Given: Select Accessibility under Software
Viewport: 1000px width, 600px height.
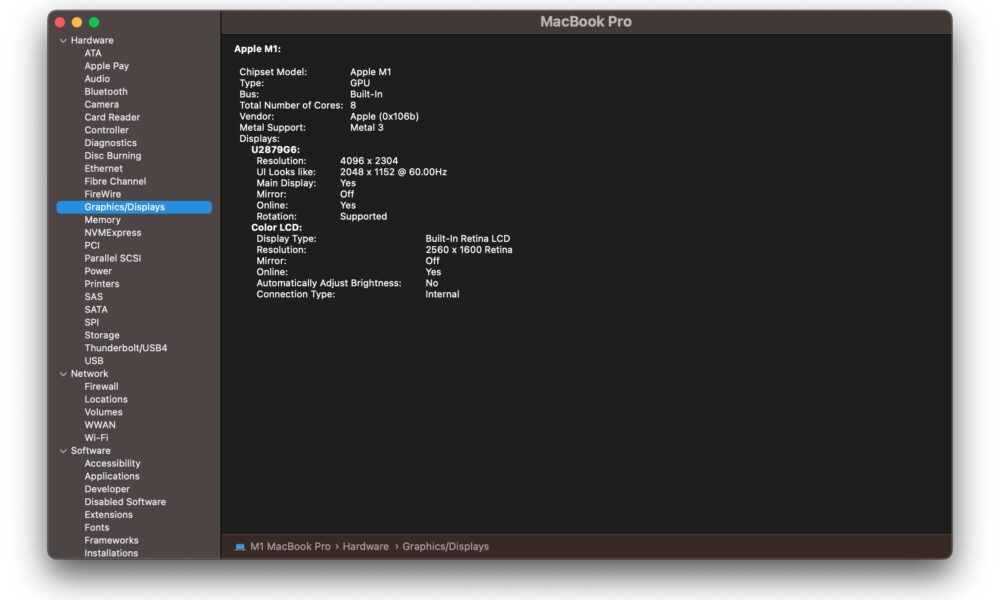Looking at the screenshot, I should coord(112,464).
